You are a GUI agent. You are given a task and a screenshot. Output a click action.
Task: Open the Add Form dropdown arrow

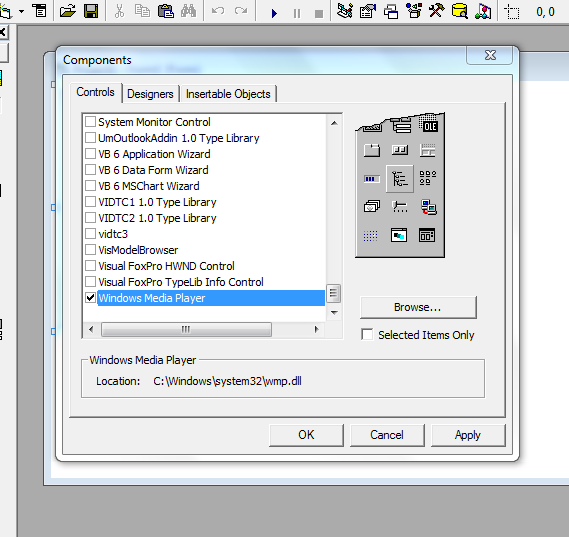point(21,12)
